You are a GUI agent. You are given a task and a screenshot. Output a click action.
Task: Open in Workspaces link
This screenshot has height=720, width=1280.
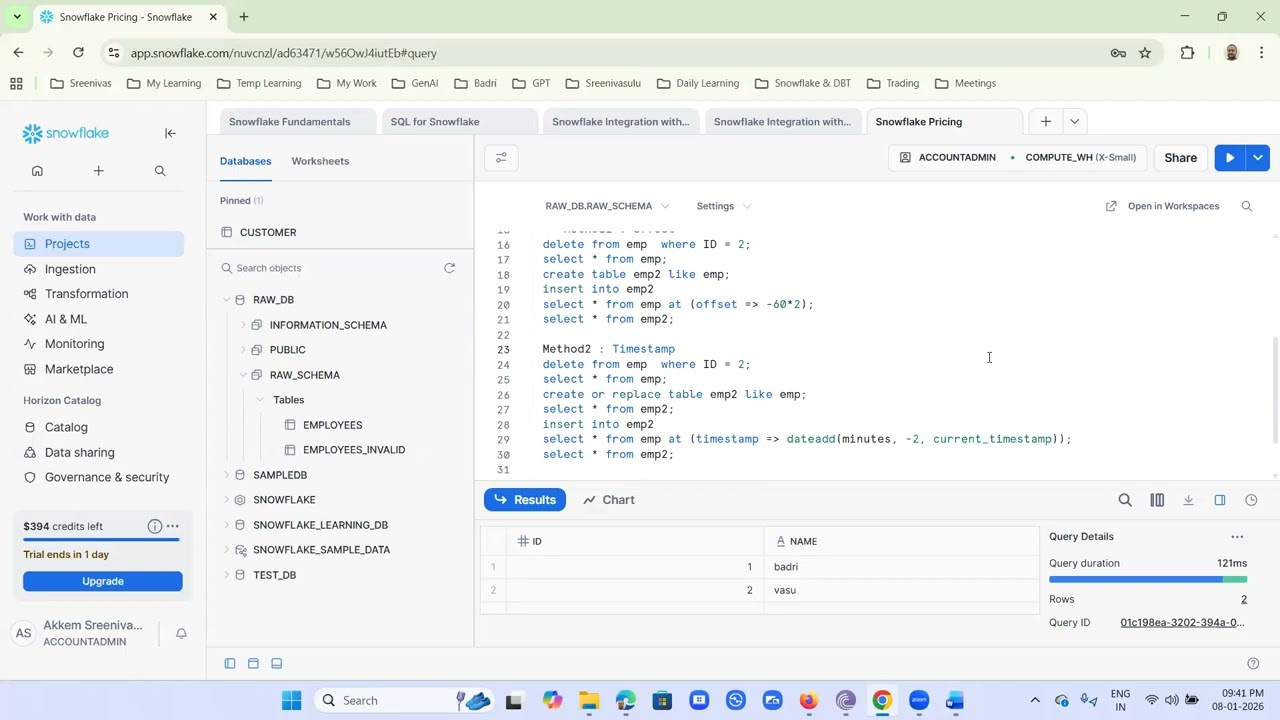coord(1163,206)
